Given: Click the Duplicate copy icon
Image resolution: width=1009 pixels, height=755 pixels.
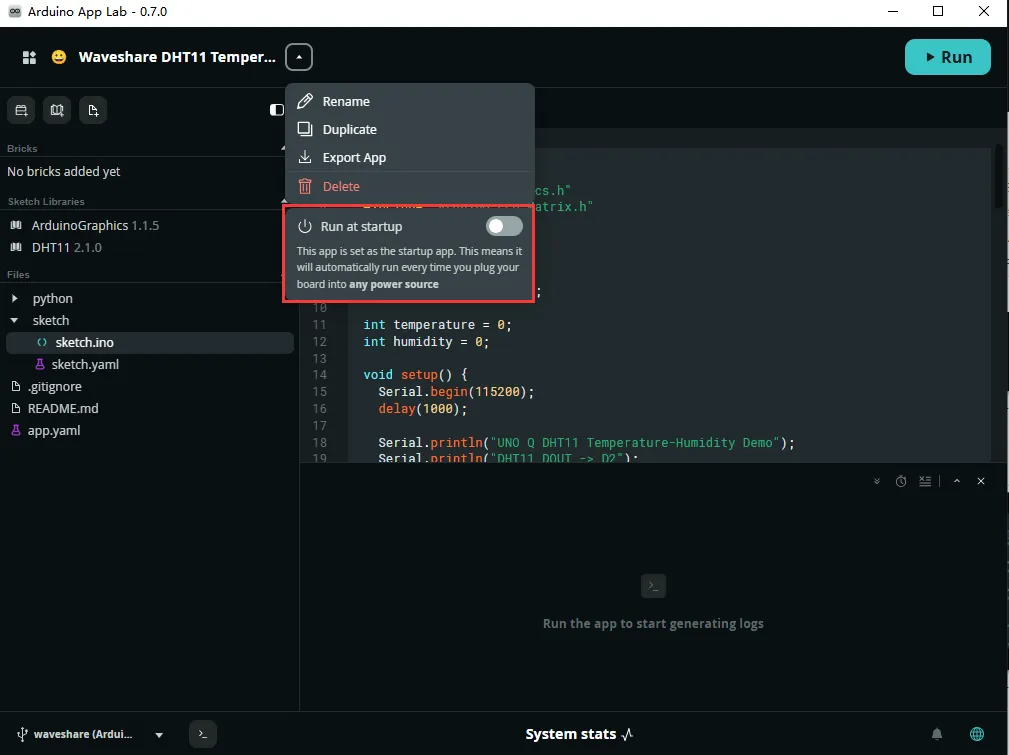Looking at the screenshot, I should click(305, 129).
